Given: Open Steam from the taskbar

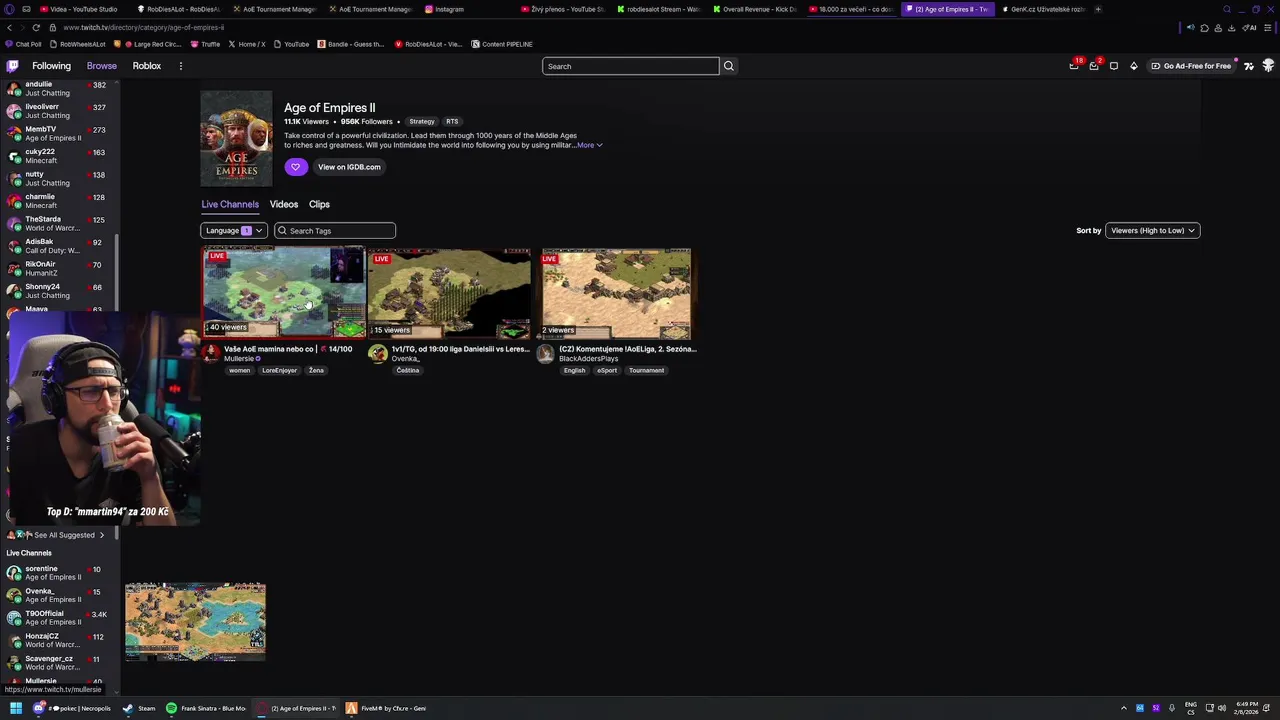Looking at the screenshot, I should [x=139, y=708].
